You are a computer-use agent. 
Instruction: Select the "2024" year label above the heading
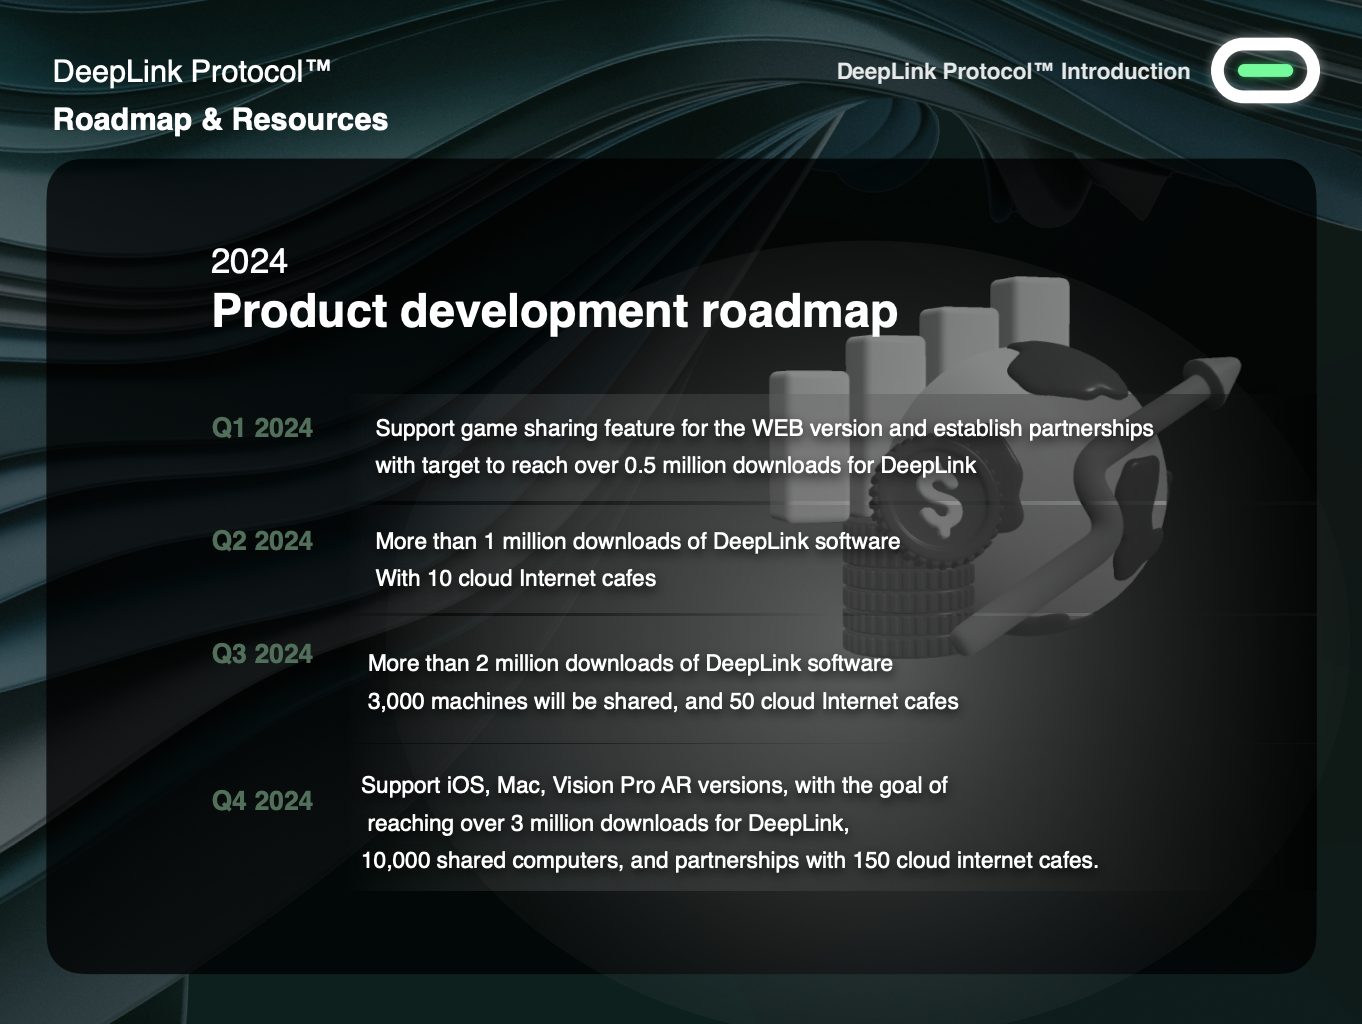click(x=249, y=261)
